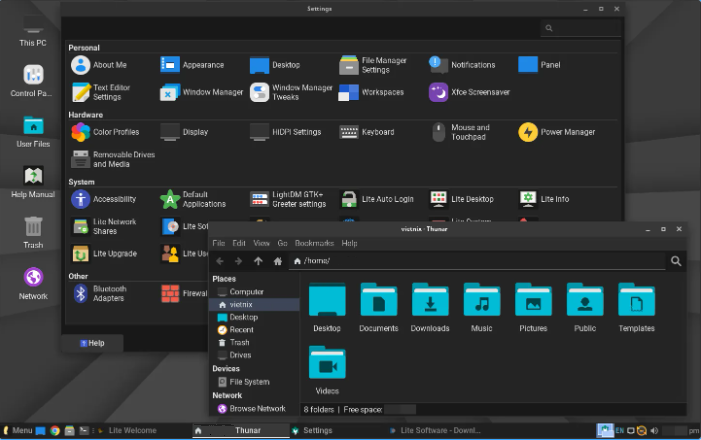Select vietnix in Places sidebar
Screen dimensions: 701x440
point(254,305)
